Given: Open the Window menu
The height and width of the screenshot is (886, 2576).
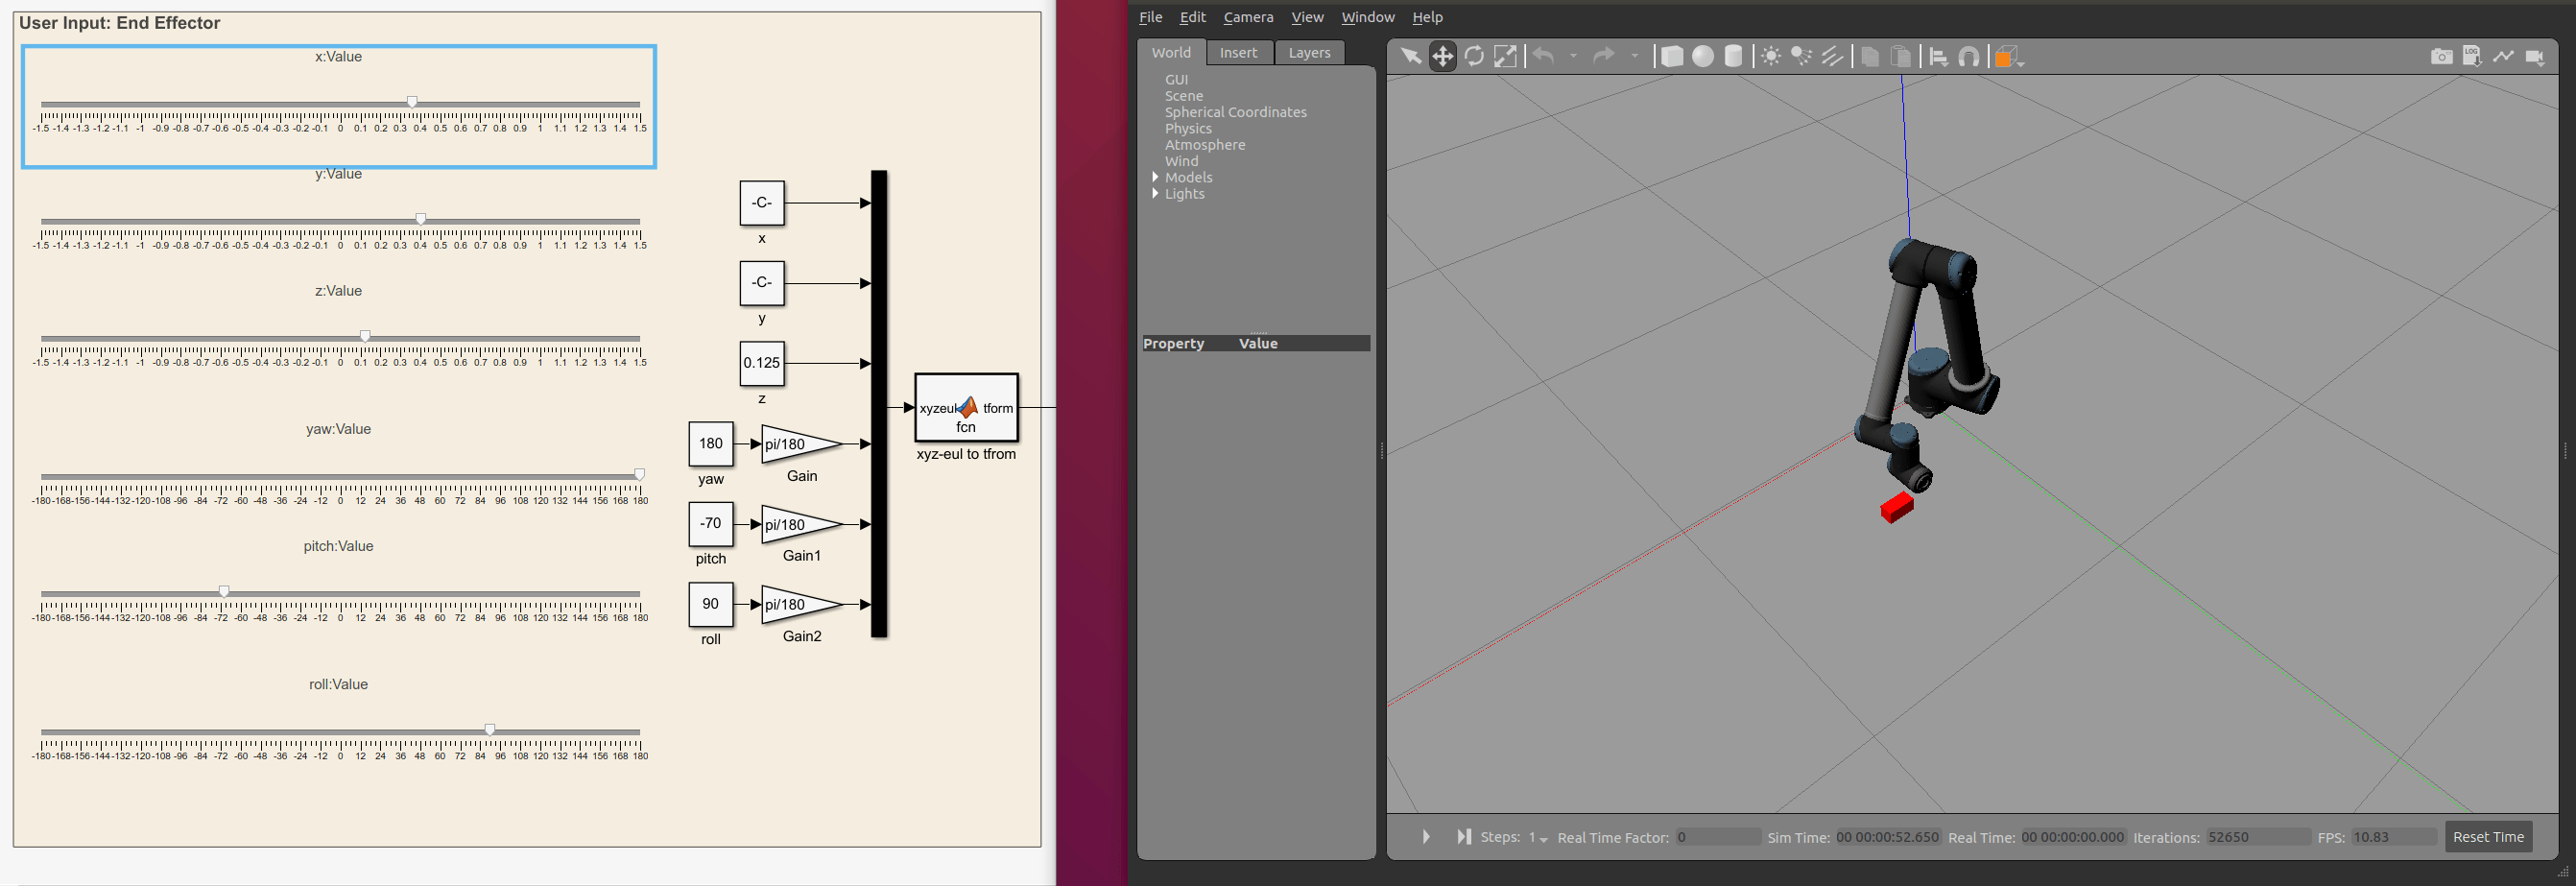Looking at the screenshot, I should tap(1367, 17).
